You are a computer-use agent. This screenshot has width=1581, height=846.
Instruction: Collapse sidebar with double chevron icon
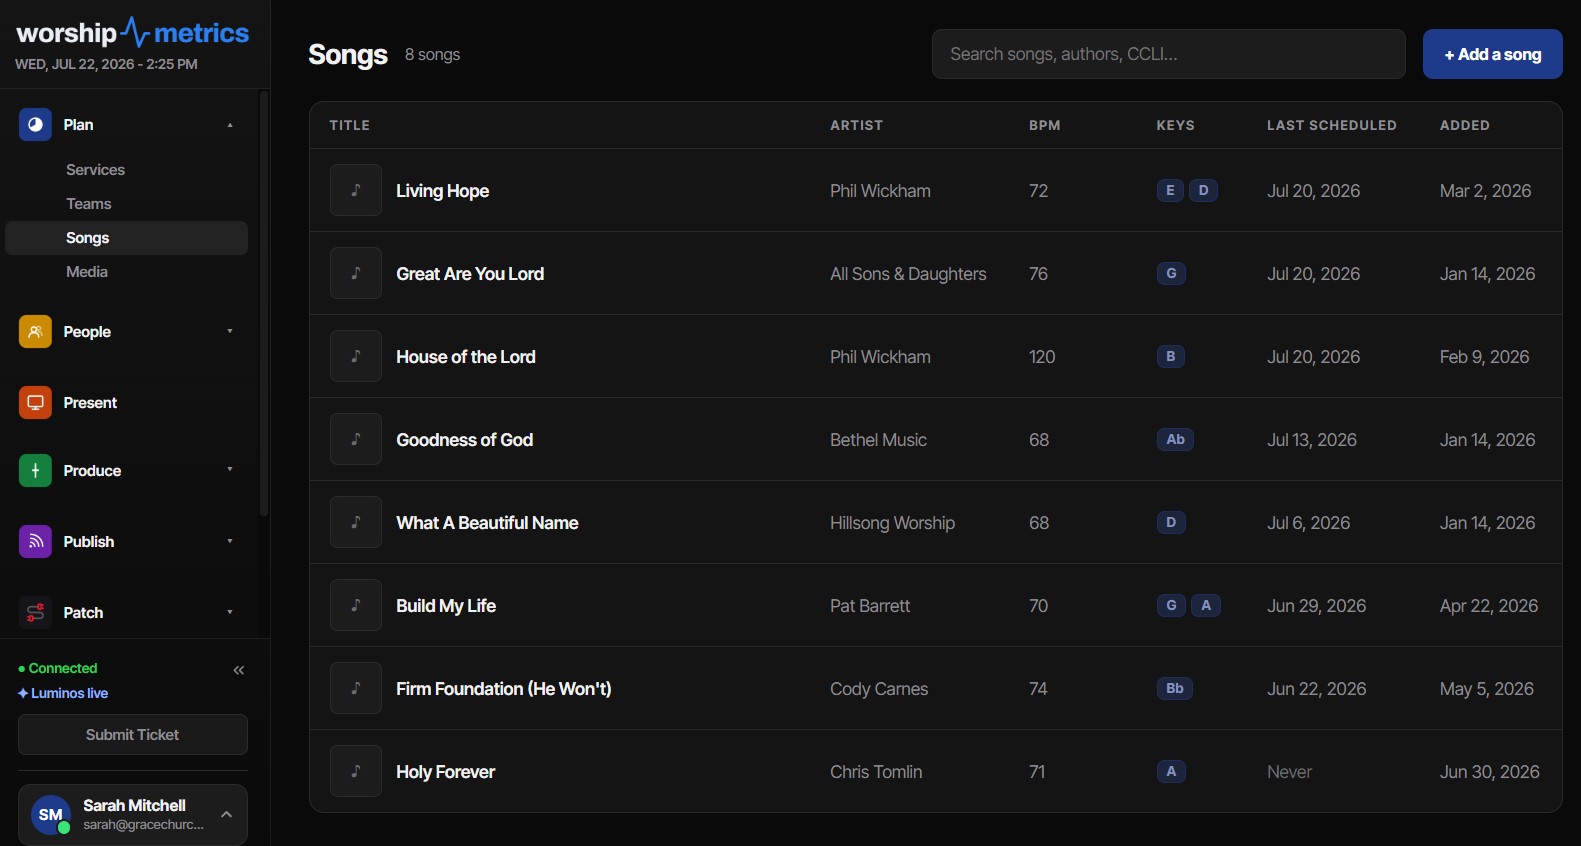tap(239, 670)
